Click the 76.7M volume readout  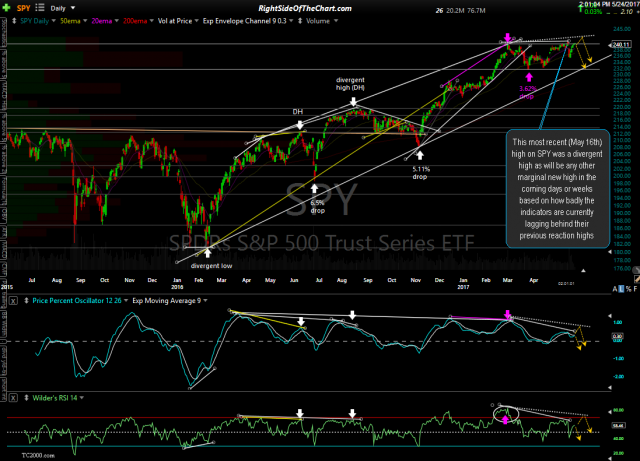[x=476, y=11]
